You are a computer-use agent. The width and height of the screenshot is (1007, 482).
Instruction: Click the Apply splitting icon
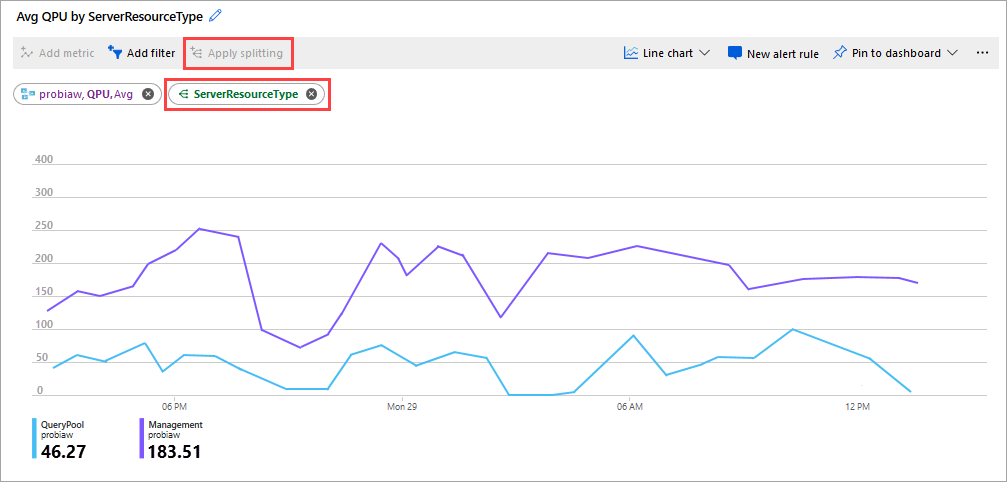[x=196, y=53]
